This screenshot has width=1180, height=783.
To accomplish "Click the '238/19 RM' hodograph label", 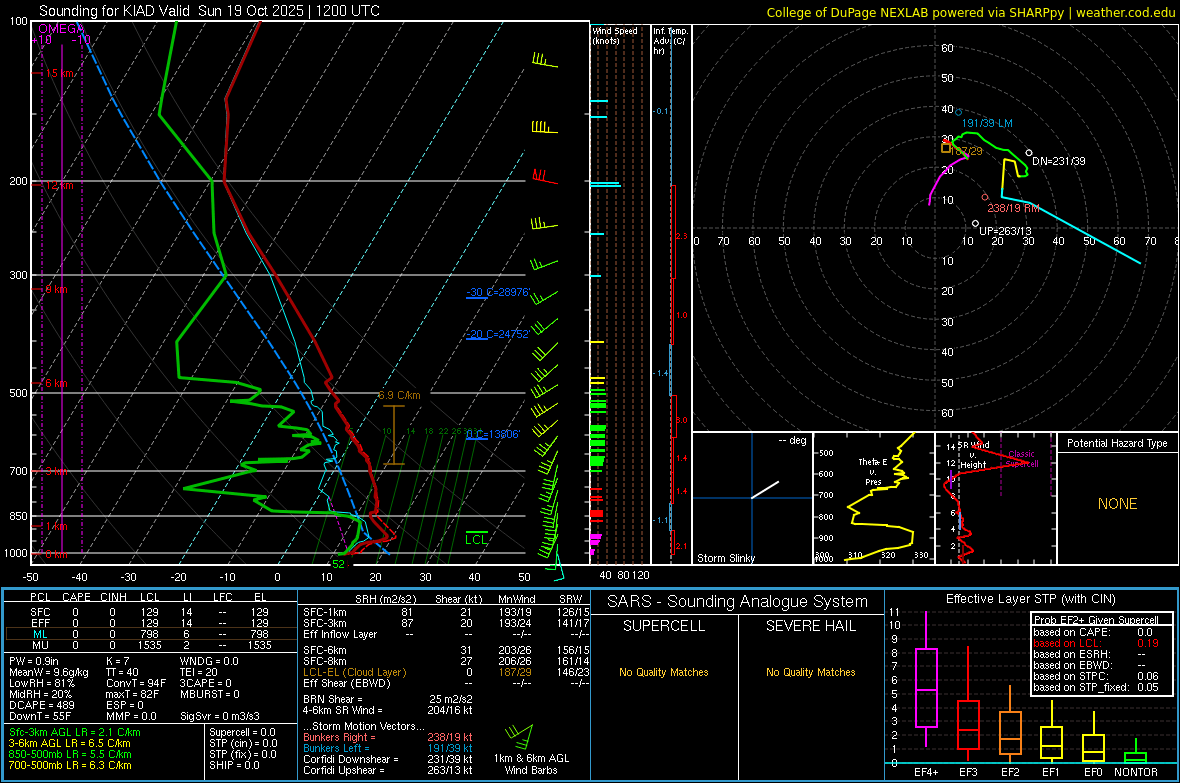I will (x=1014, y=208).
